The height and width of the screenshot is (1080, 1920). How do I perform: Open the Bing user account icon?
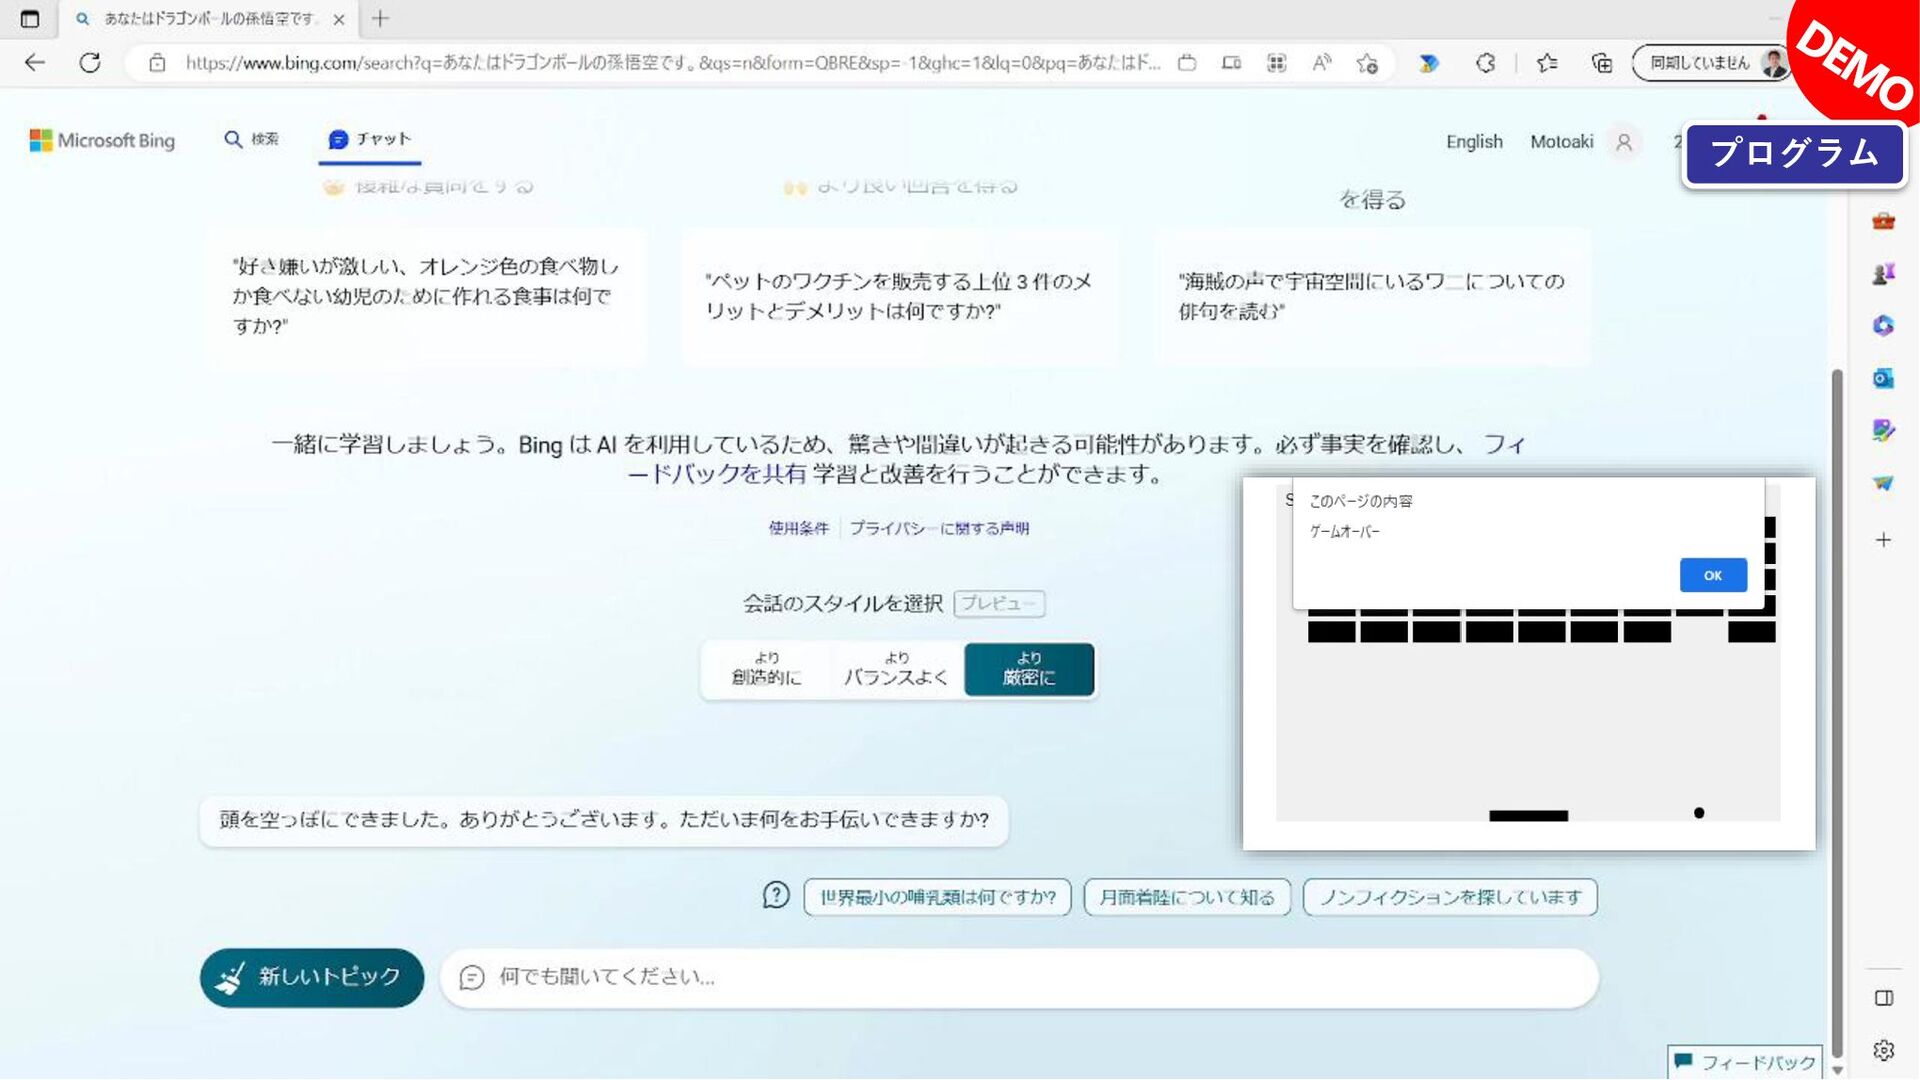(1624, 142)
